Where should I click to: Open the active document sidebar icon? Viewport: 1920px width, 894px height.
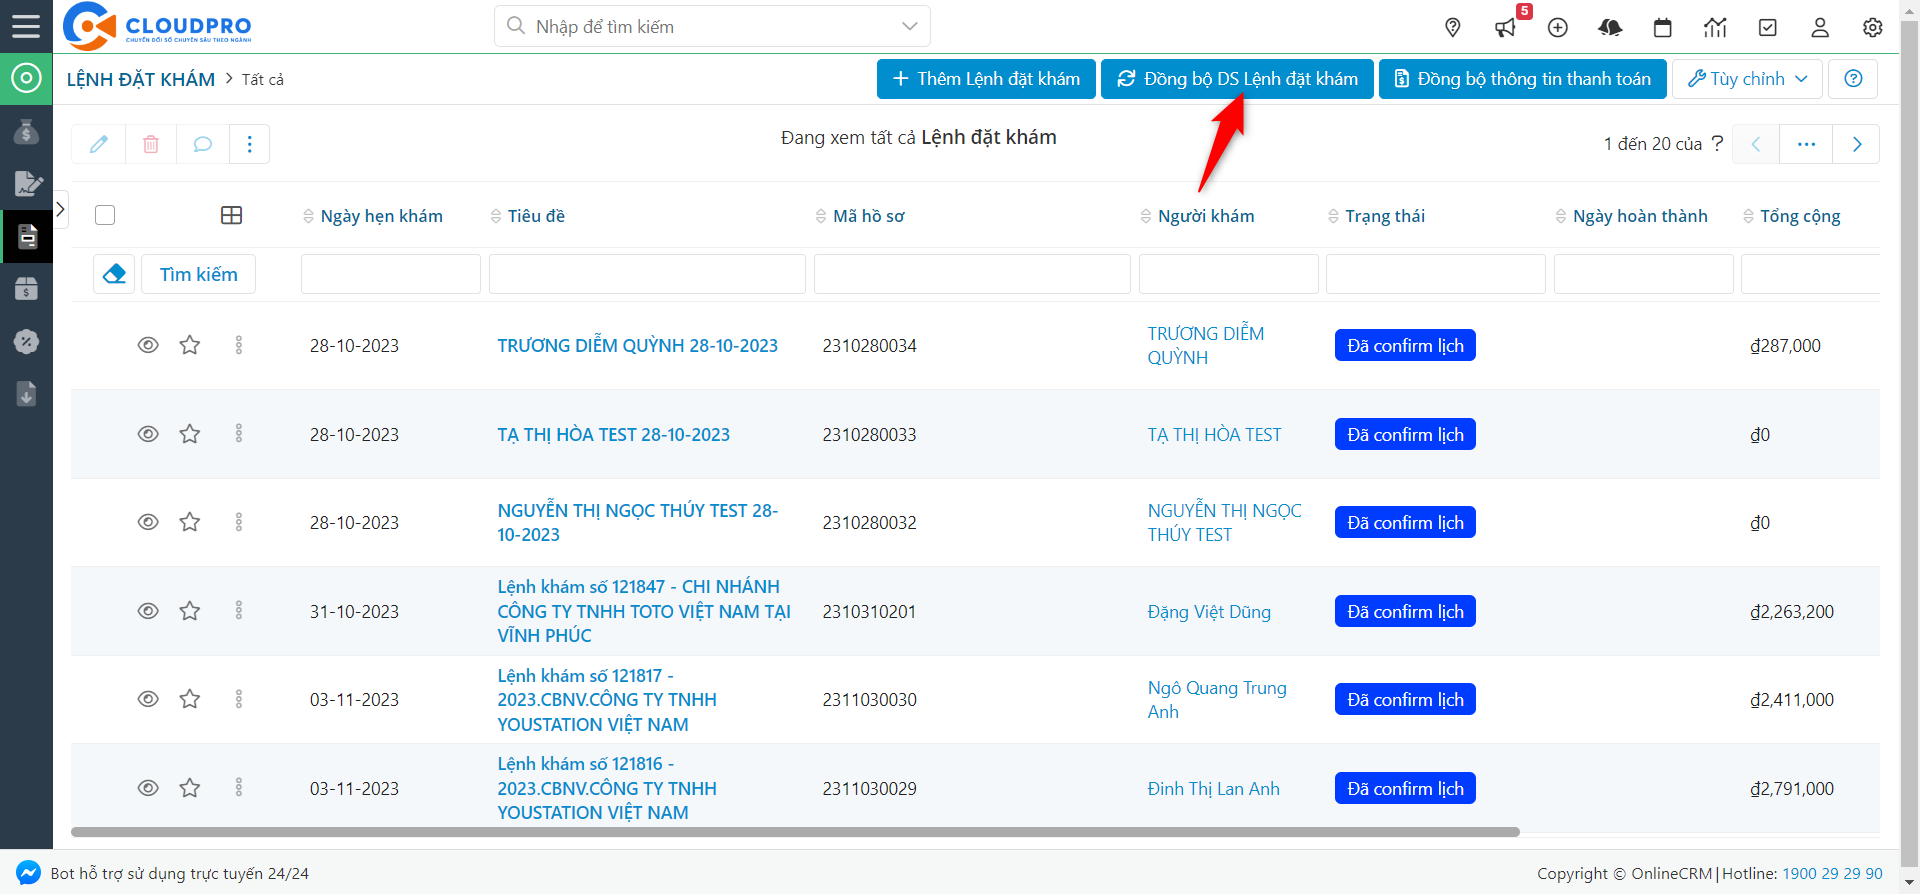click(x=26, y=236)
